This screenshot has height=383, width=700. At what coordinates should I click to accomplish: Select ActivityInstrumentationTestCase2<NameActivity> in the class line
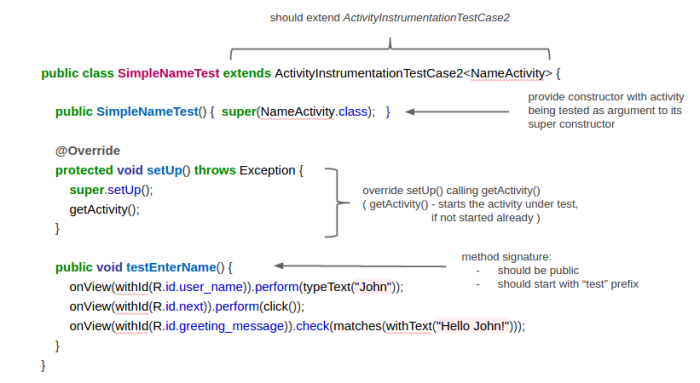tap(413, 73)
